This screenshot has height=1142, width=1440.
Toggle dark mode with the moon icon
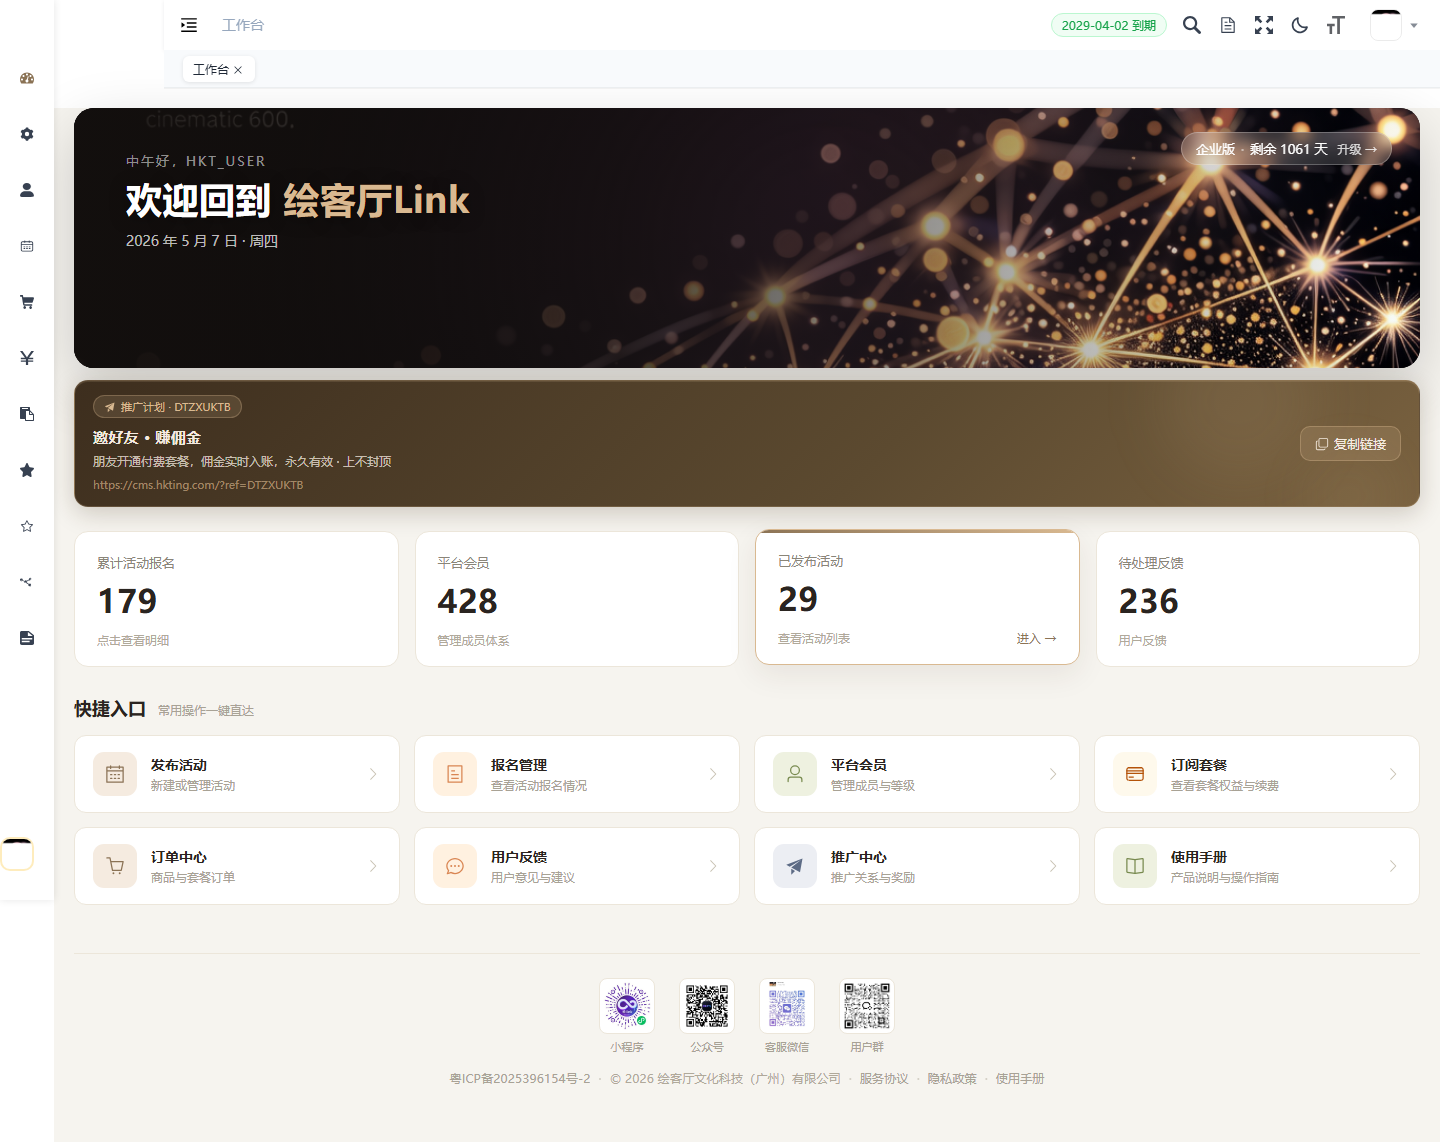[x=1300, y=25]
